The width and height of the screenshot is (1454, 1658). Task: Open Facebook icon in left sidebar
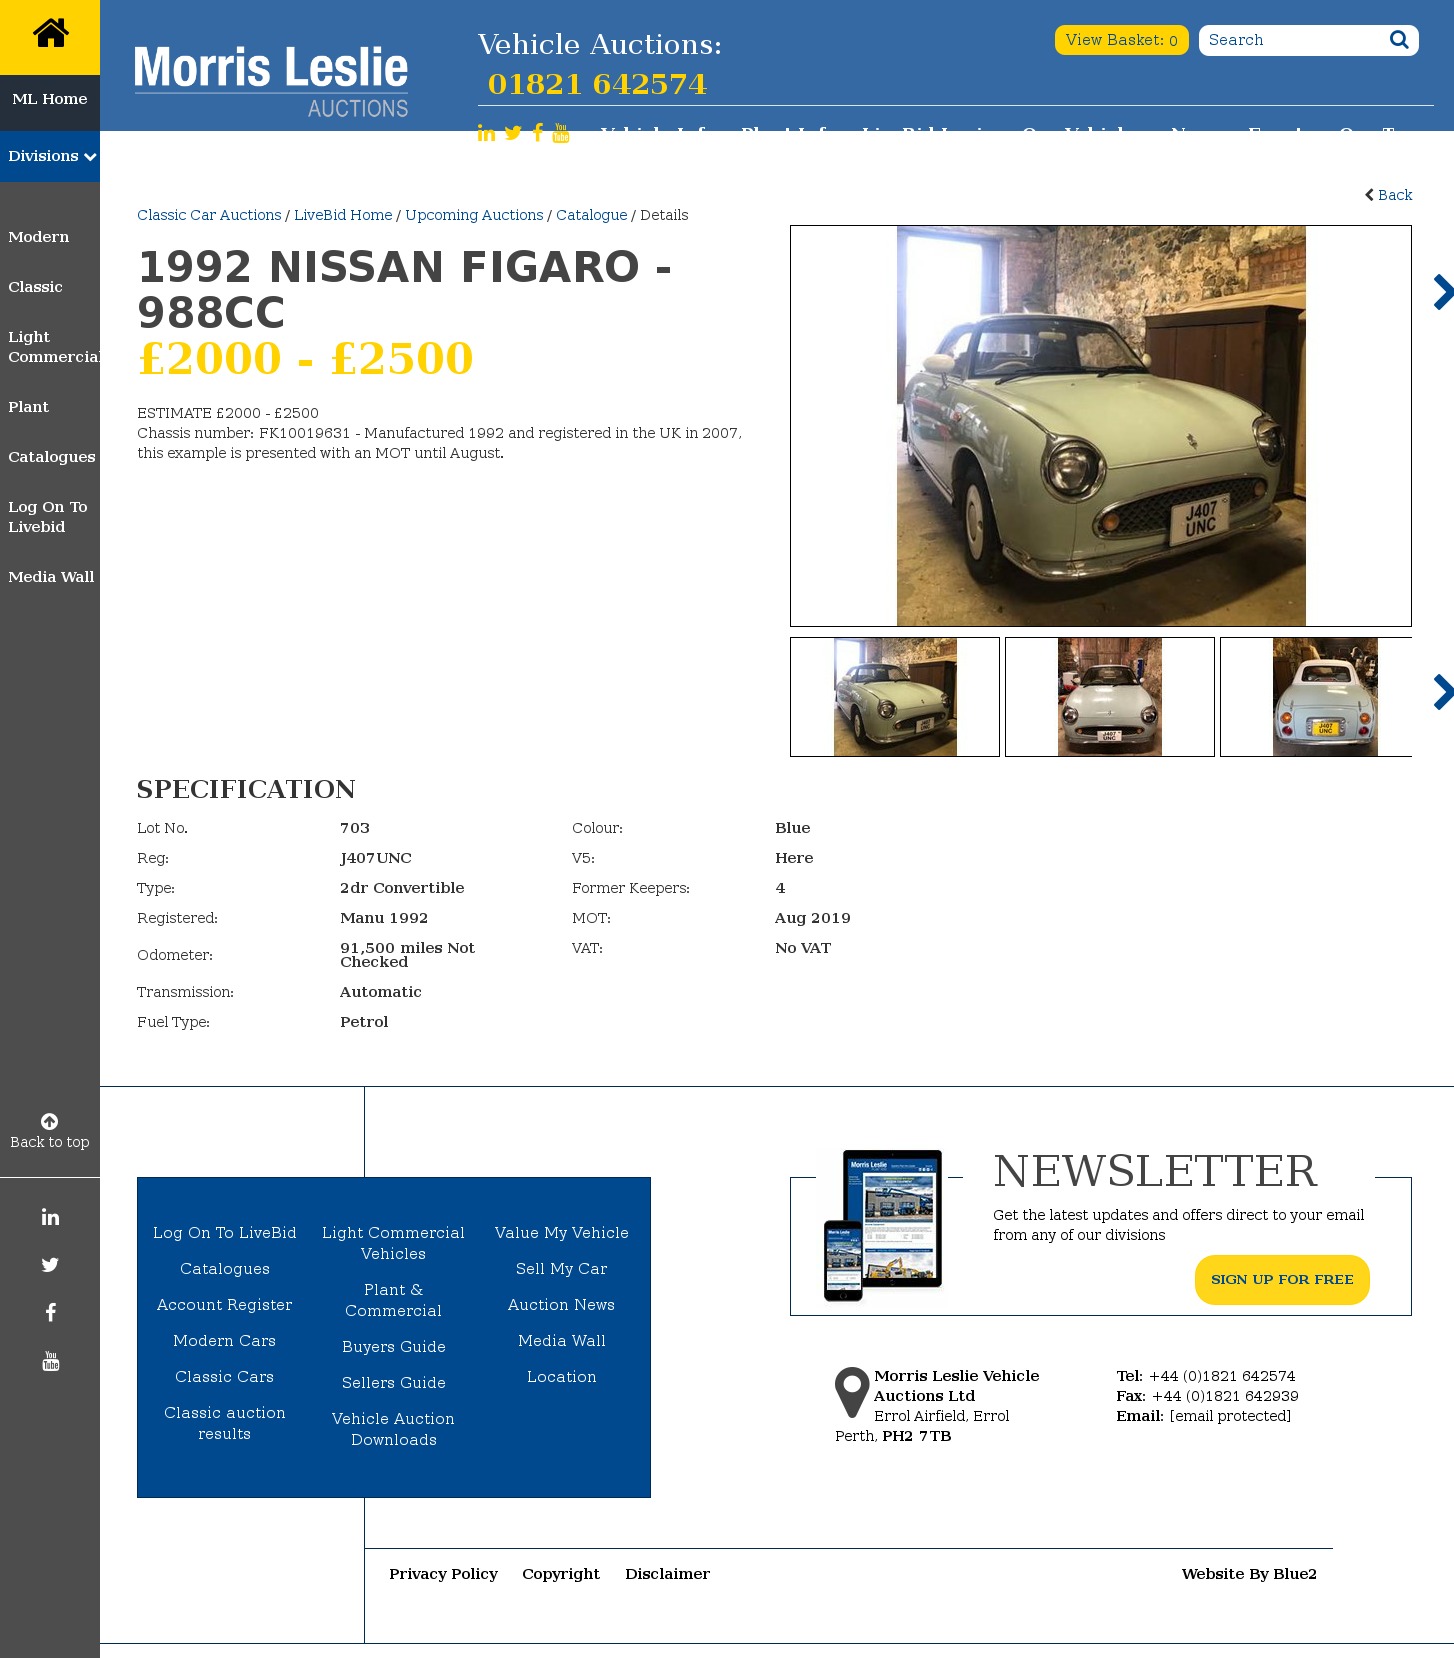point(50,1313)
